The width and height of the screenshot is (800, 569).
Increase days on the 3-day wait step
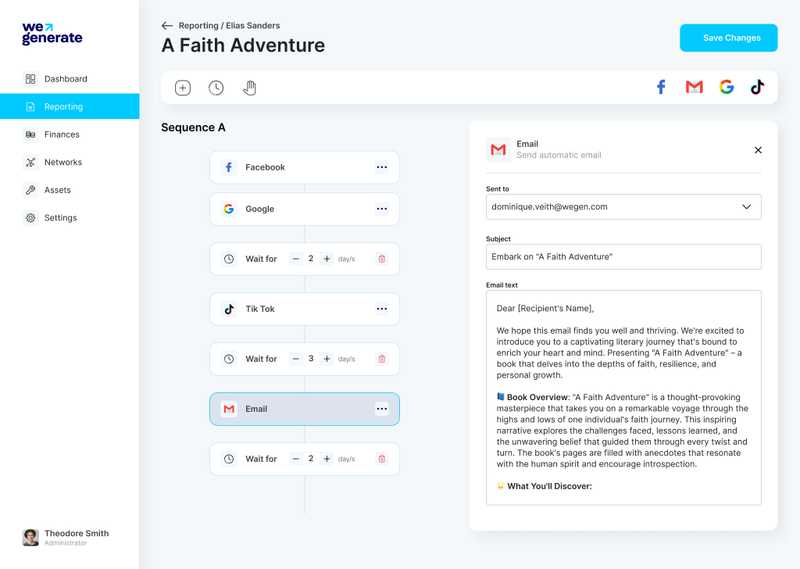(x=327, y=359)
